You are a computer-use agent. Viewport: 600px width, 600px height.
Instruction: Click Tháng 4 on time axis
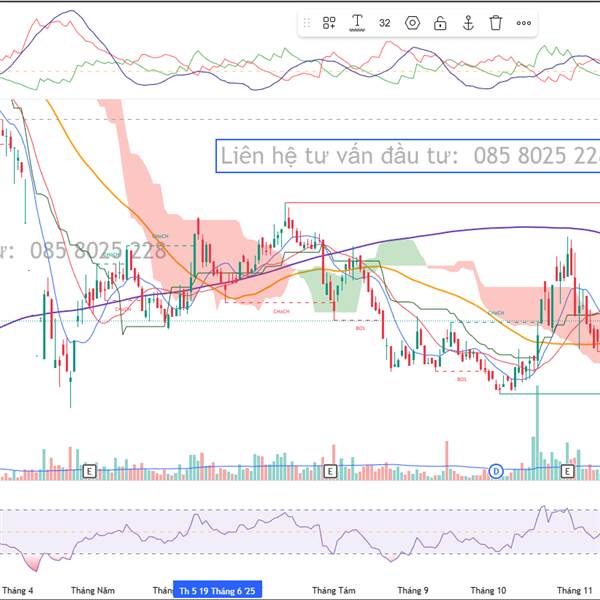tap(18, 590)
